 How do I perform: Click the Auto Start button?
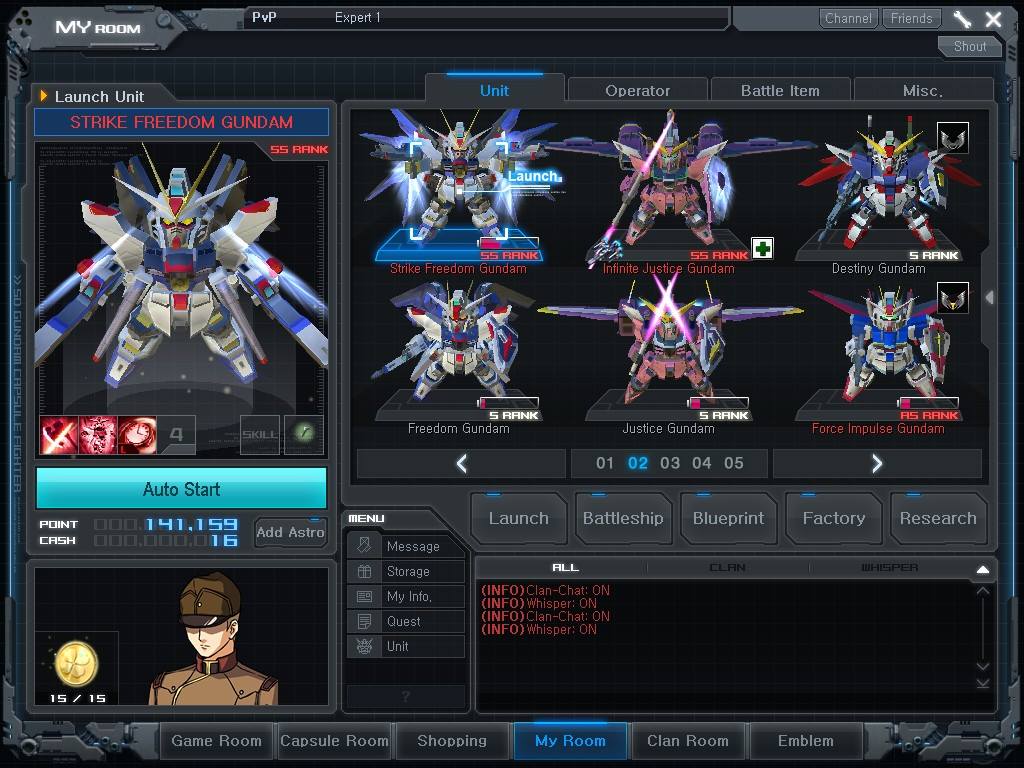(182, 488)
